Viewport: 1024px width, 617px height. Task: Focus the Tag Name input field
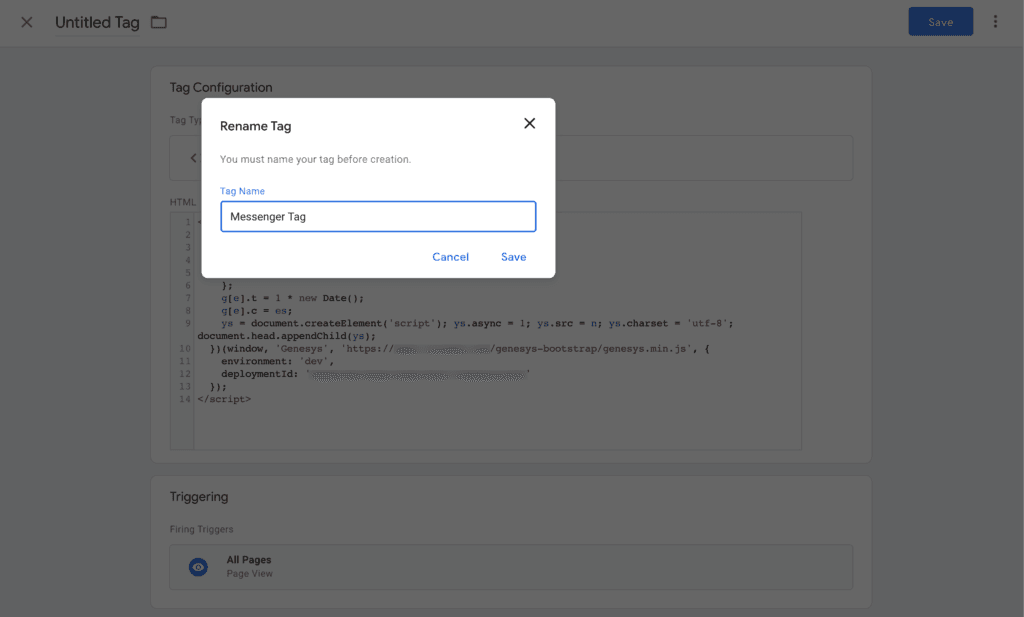378,216
